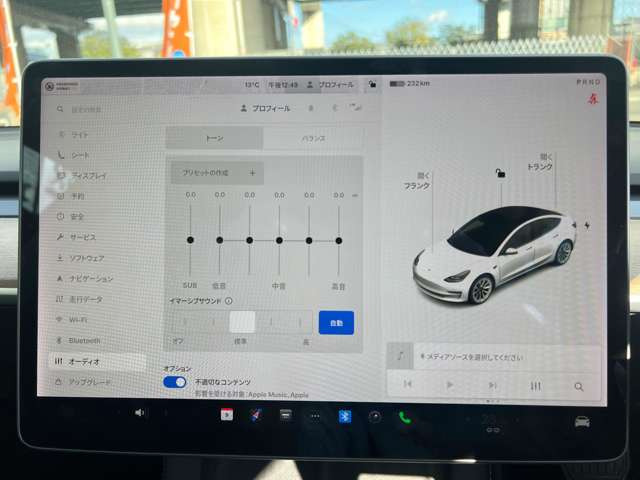Add new preset with プリセットの作成 +
The image size is (640, 480).
click(x=217, y=173)
